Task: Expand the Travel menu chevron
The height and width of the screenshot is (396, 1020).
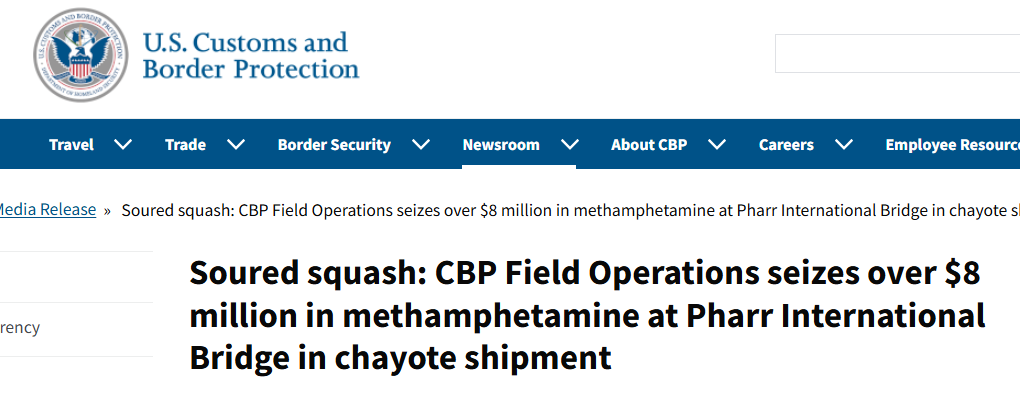Action: click(x=124, y=144)
